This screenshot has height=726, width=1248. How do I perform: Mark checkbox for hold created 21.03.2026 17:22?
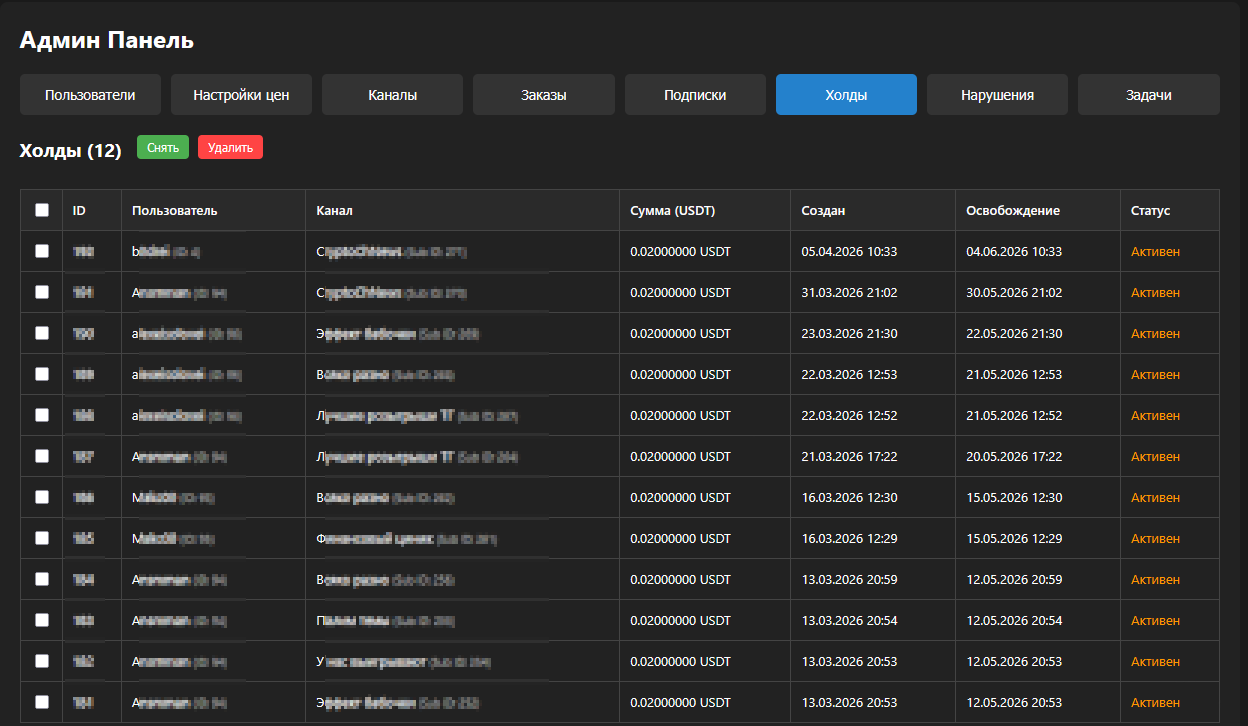[42, 456]
